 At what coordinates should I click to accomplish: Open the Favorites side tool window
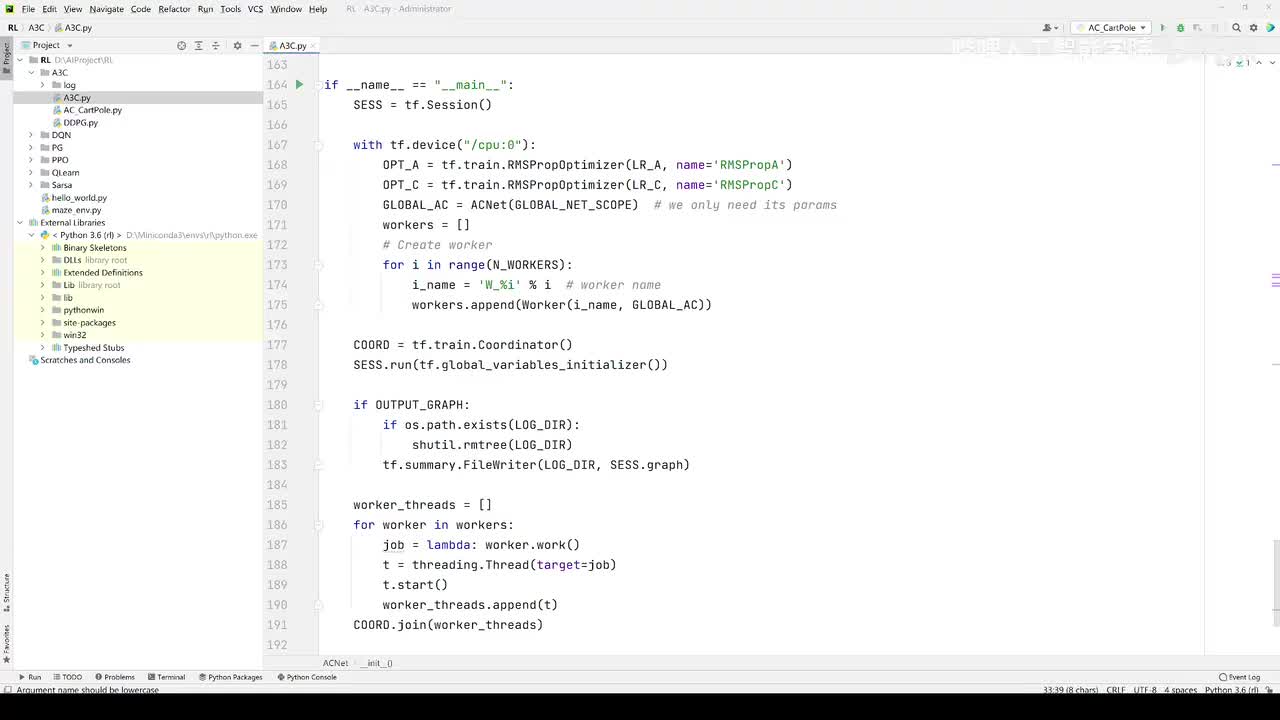pos(6,644)
